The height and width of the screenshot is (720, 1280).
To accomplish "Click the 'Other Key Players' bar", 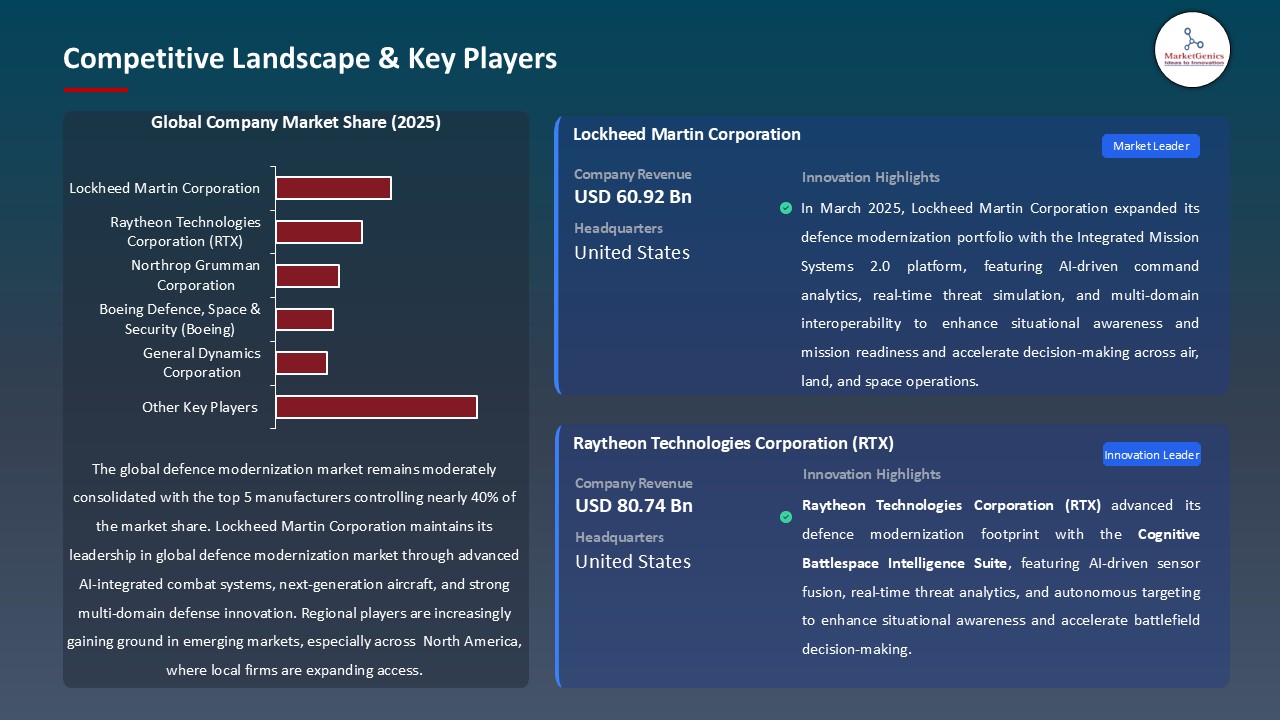I will click(x=376, y=407).
